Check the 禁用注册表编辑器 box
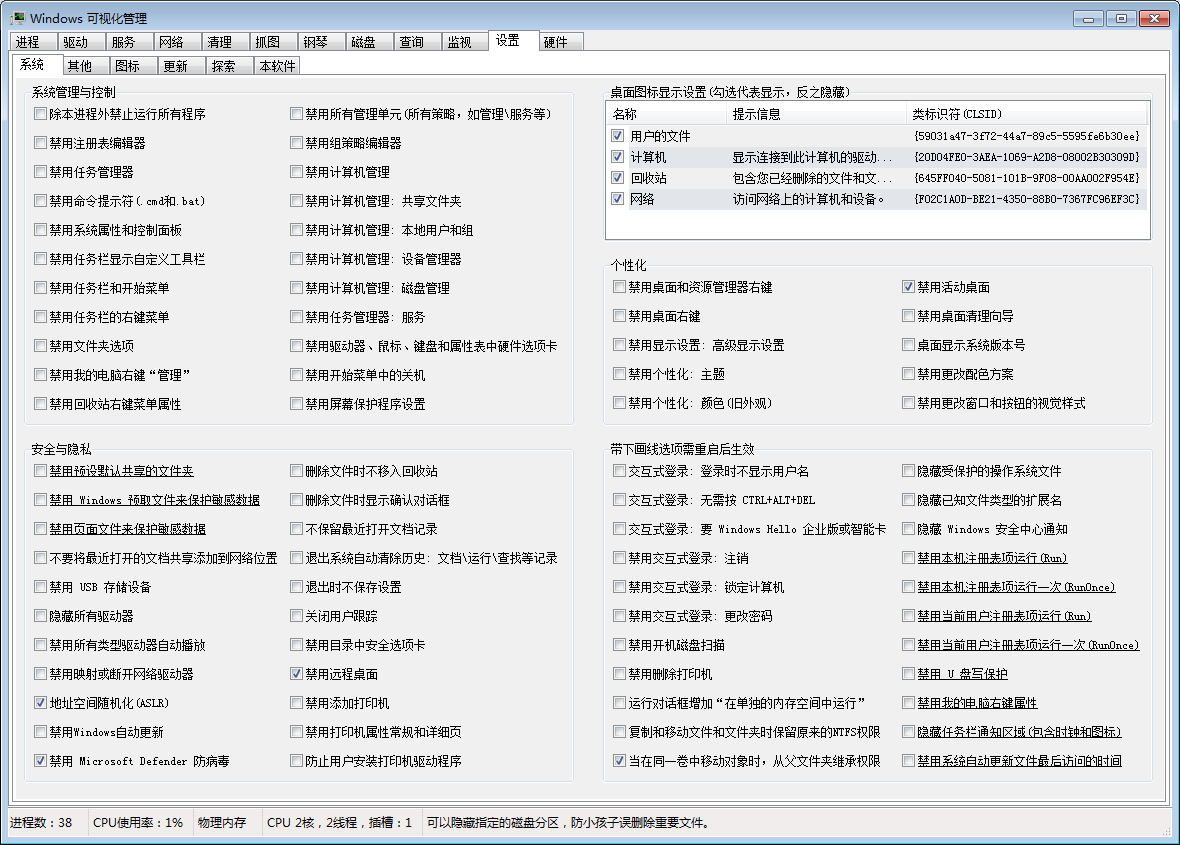This screenshot has height=845, width=1180. coord(41,143)
